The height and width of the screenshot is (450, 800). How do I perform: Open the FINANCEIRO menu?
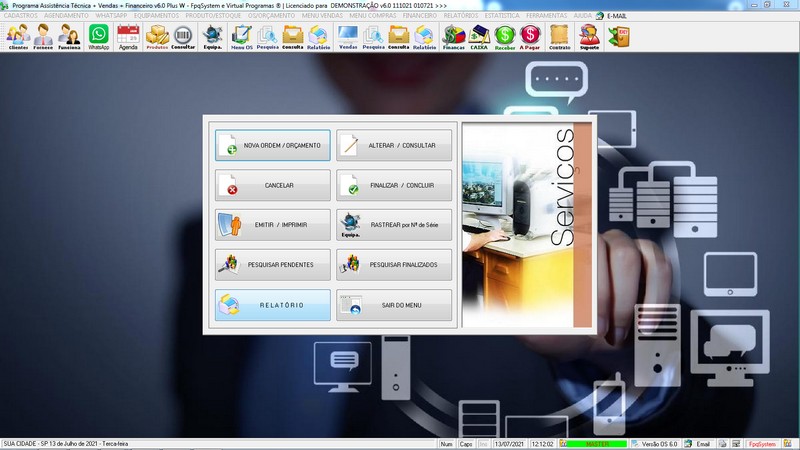tap(420, 16)
